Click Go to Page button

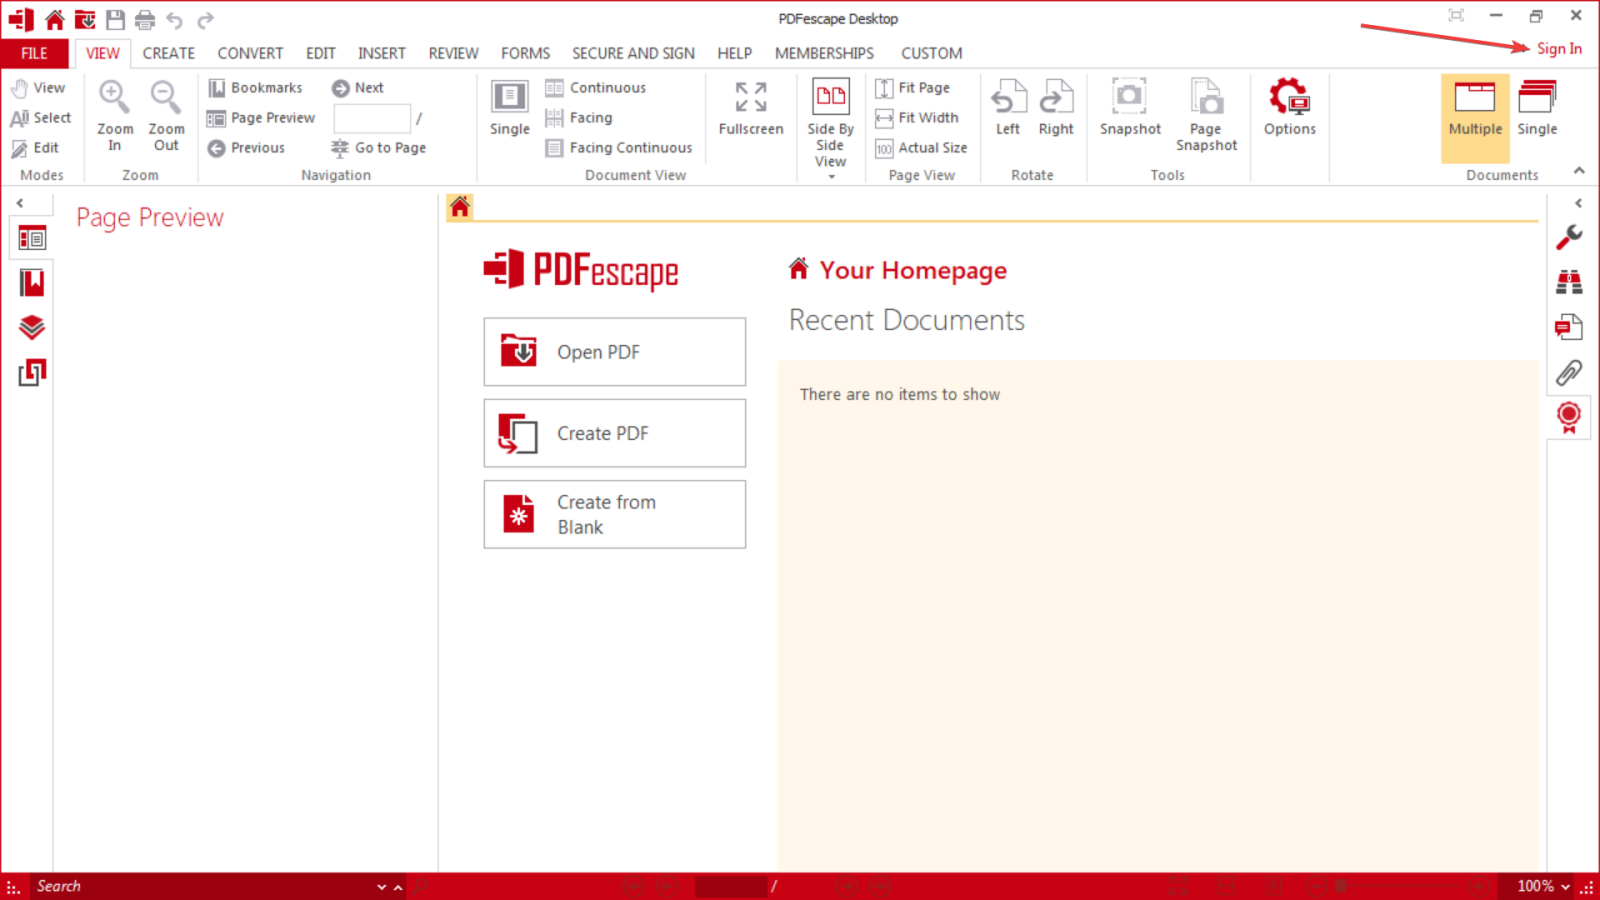[x=379, y=148]
